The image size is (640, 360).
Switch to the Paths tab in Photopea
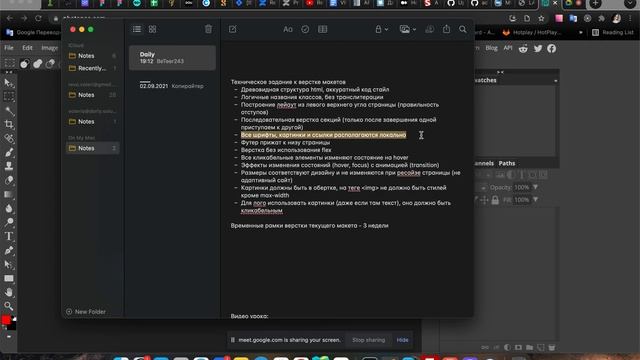pos(507,163)
